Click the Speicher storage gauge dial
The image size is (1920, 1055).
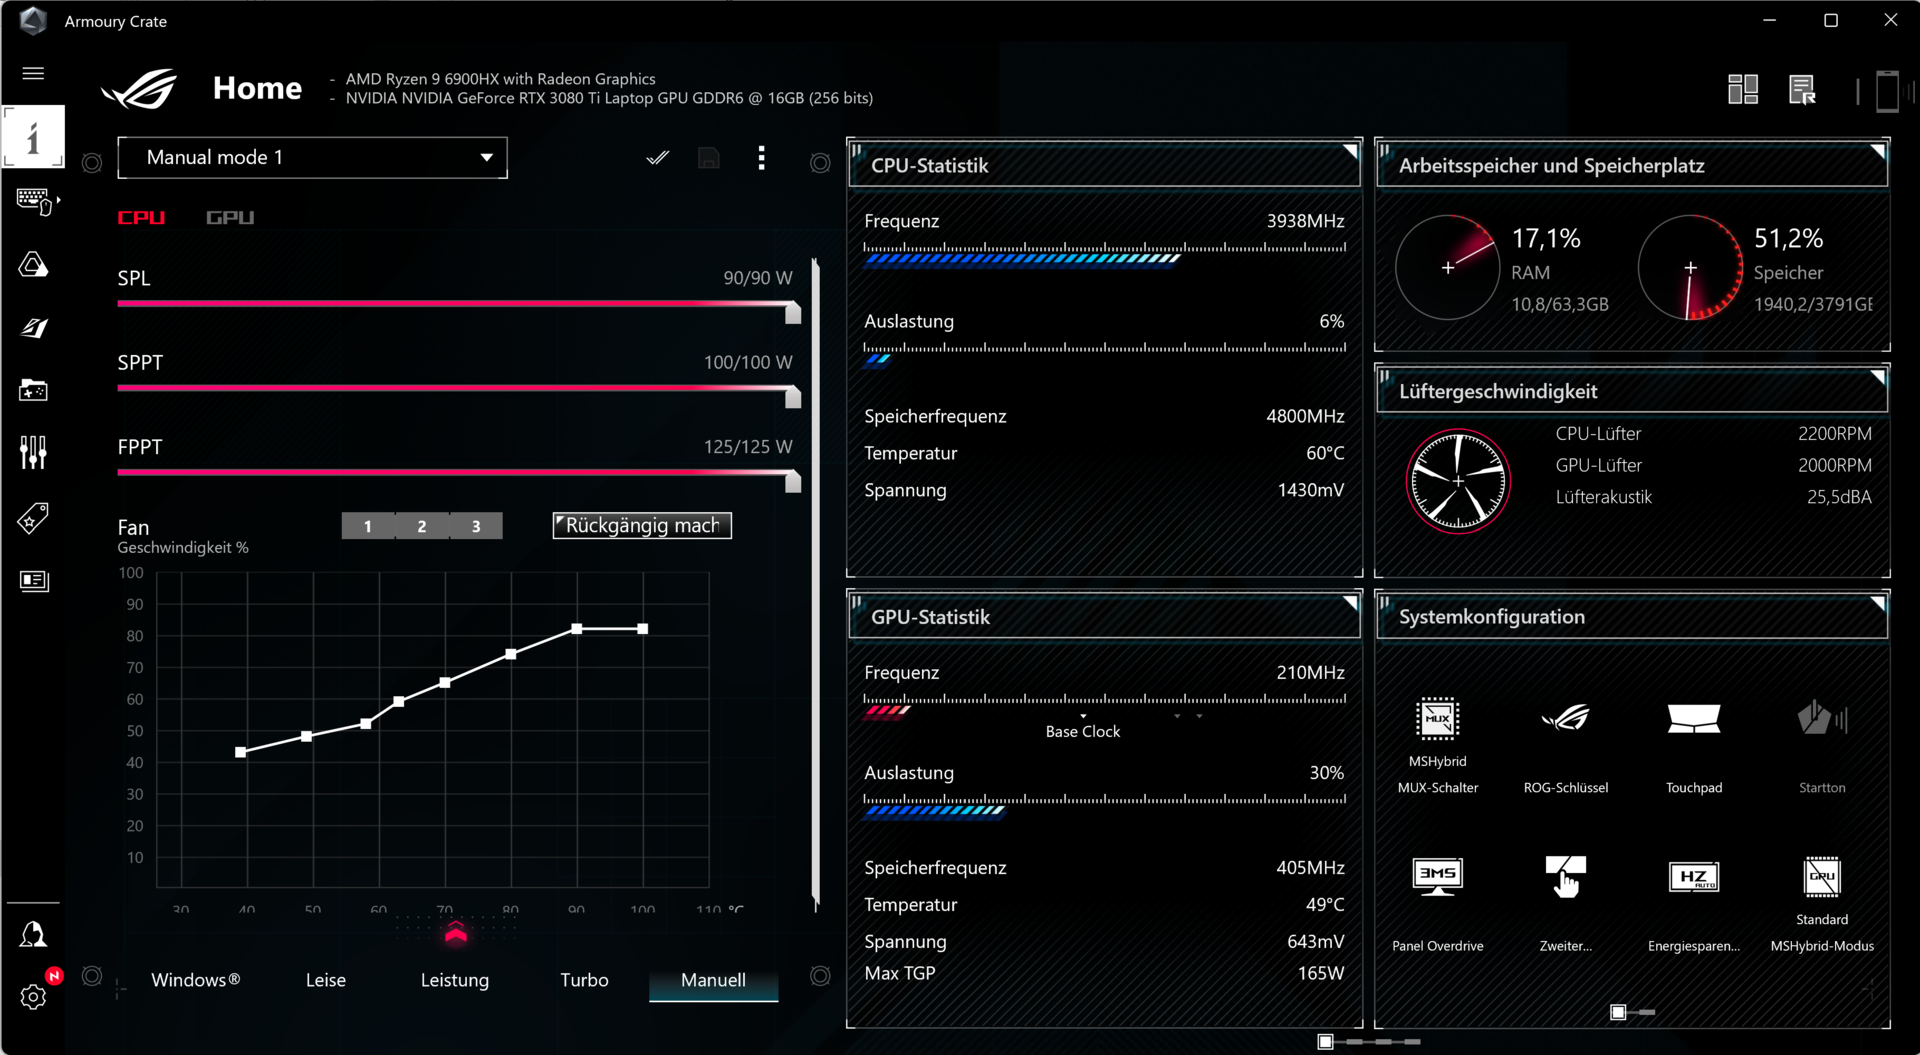coord(1690,267)
